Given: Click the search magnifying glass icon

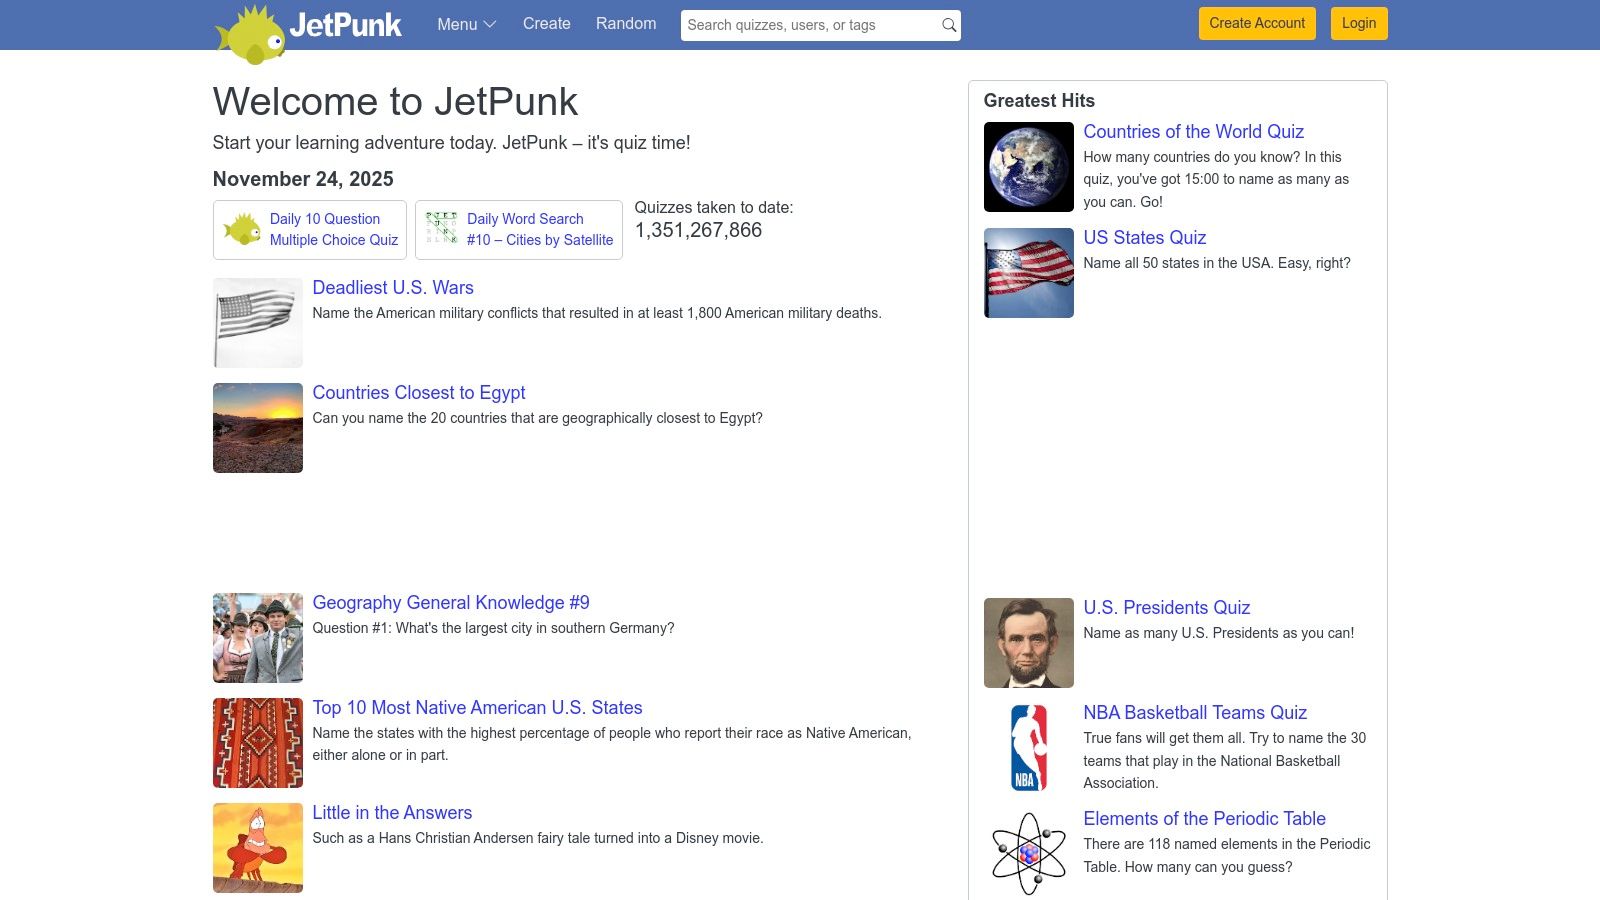Looking at the screenshot, I should [x=947, y=25].
